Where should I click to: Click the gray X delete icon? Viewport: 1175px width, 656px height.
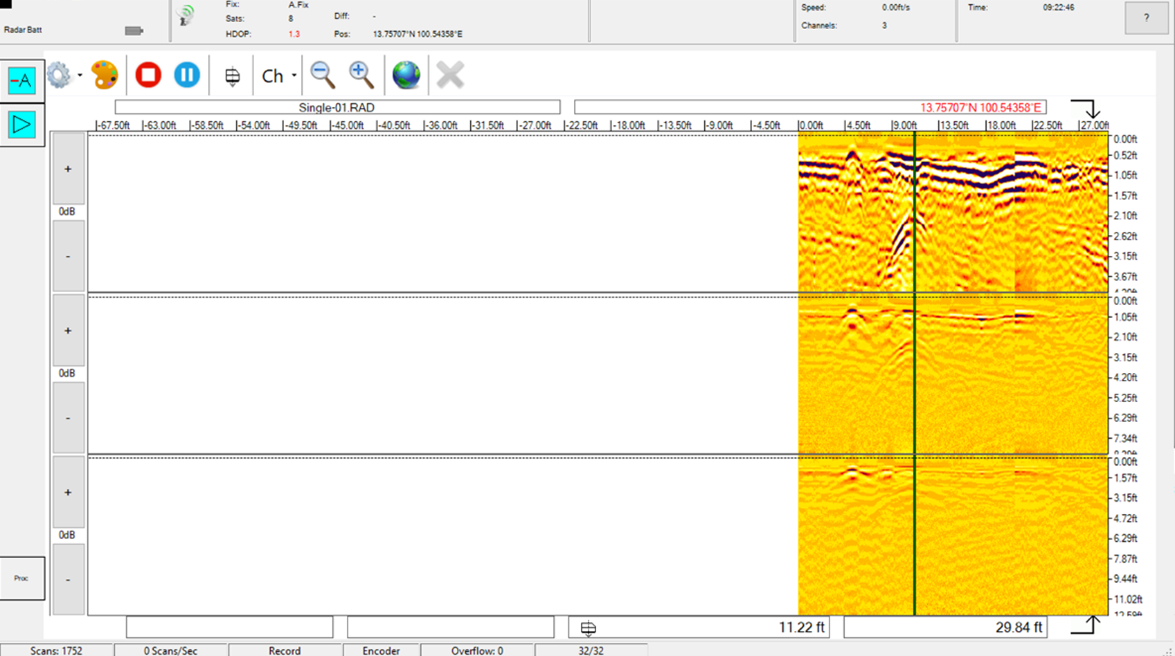click(450, 75)
